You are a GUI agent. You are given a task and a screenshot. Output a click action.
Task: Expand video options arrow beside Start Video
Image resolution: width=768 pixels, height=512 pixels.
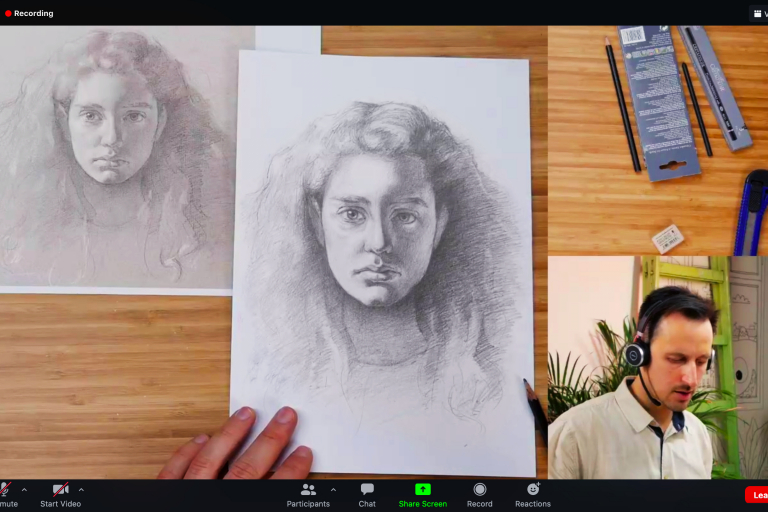pyautogui.click(x=81, y=489)
